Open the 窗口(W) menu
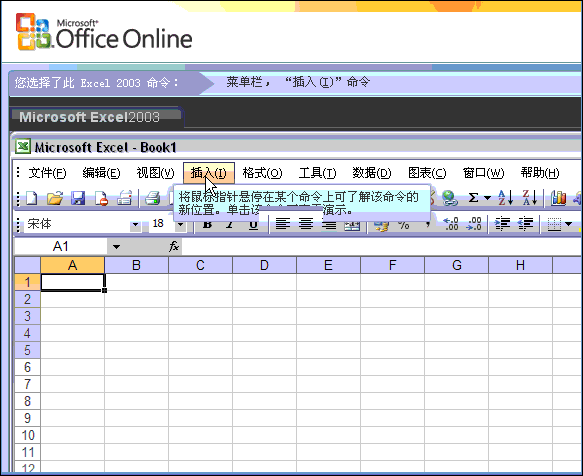 (x=483, y=173)
